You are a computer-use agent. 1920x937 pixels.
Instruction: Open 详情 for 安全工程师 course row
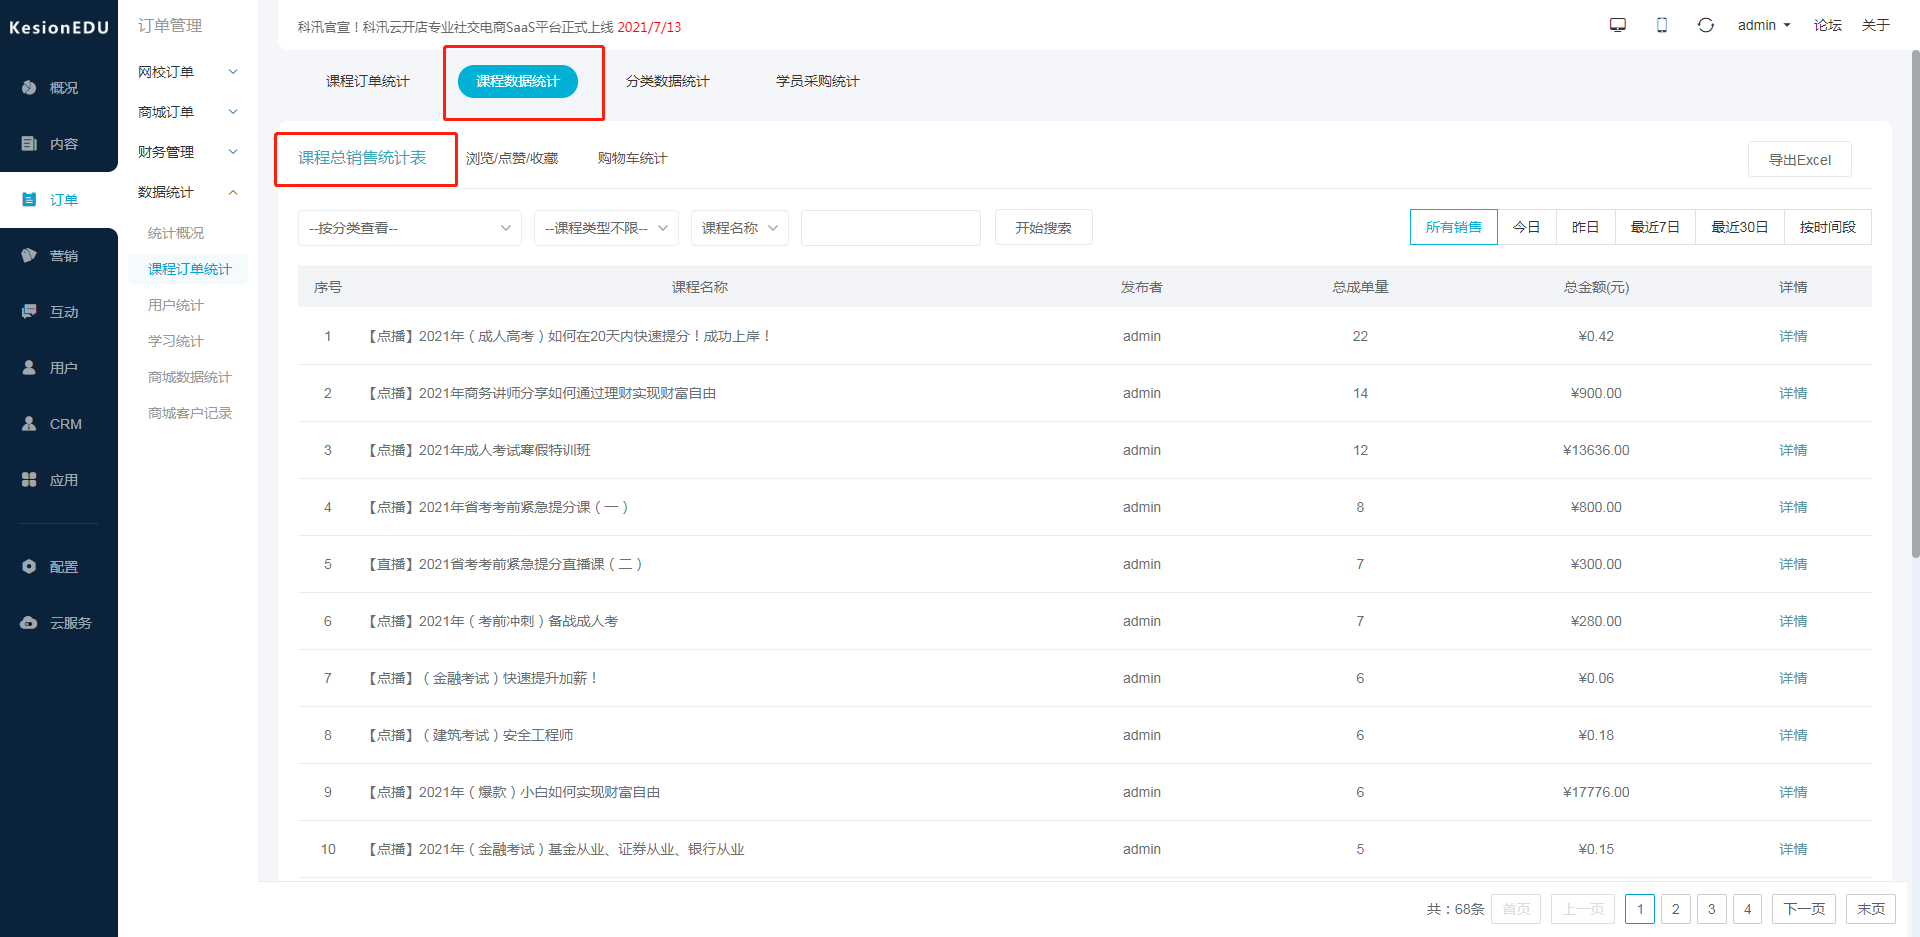coord(1793,735)
